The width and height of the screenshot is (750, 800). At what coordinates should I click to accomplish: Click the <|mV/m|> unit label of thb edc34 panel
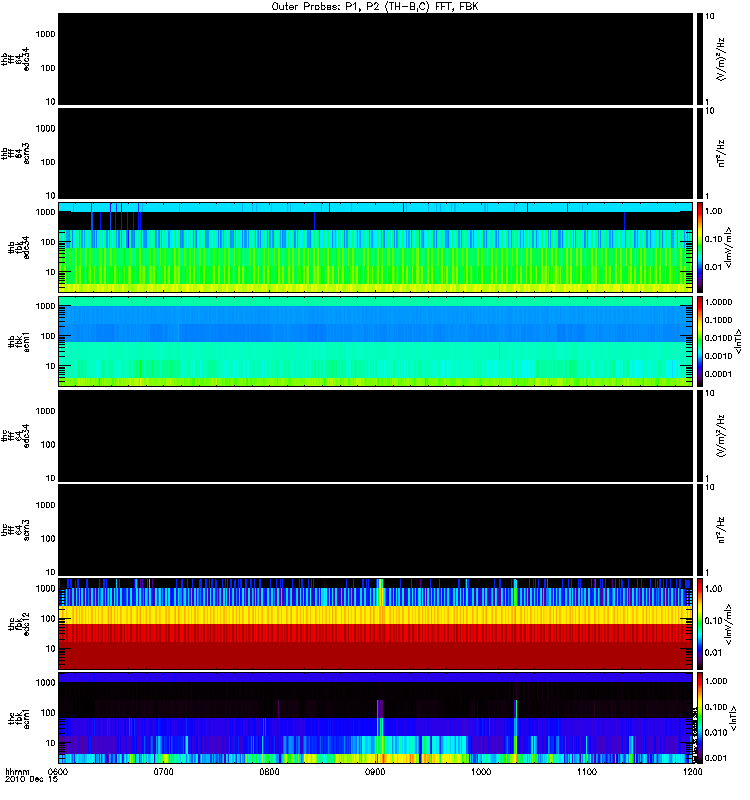click(728, 247)
